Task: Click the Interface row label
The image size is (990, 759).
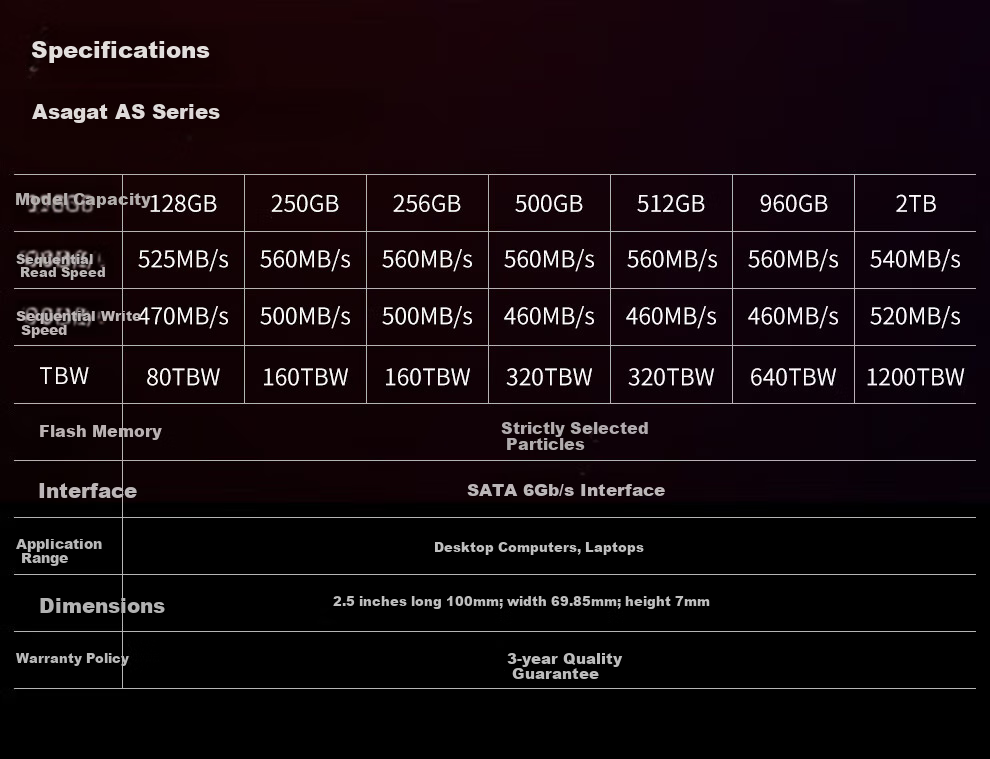Action: (87, 491)
